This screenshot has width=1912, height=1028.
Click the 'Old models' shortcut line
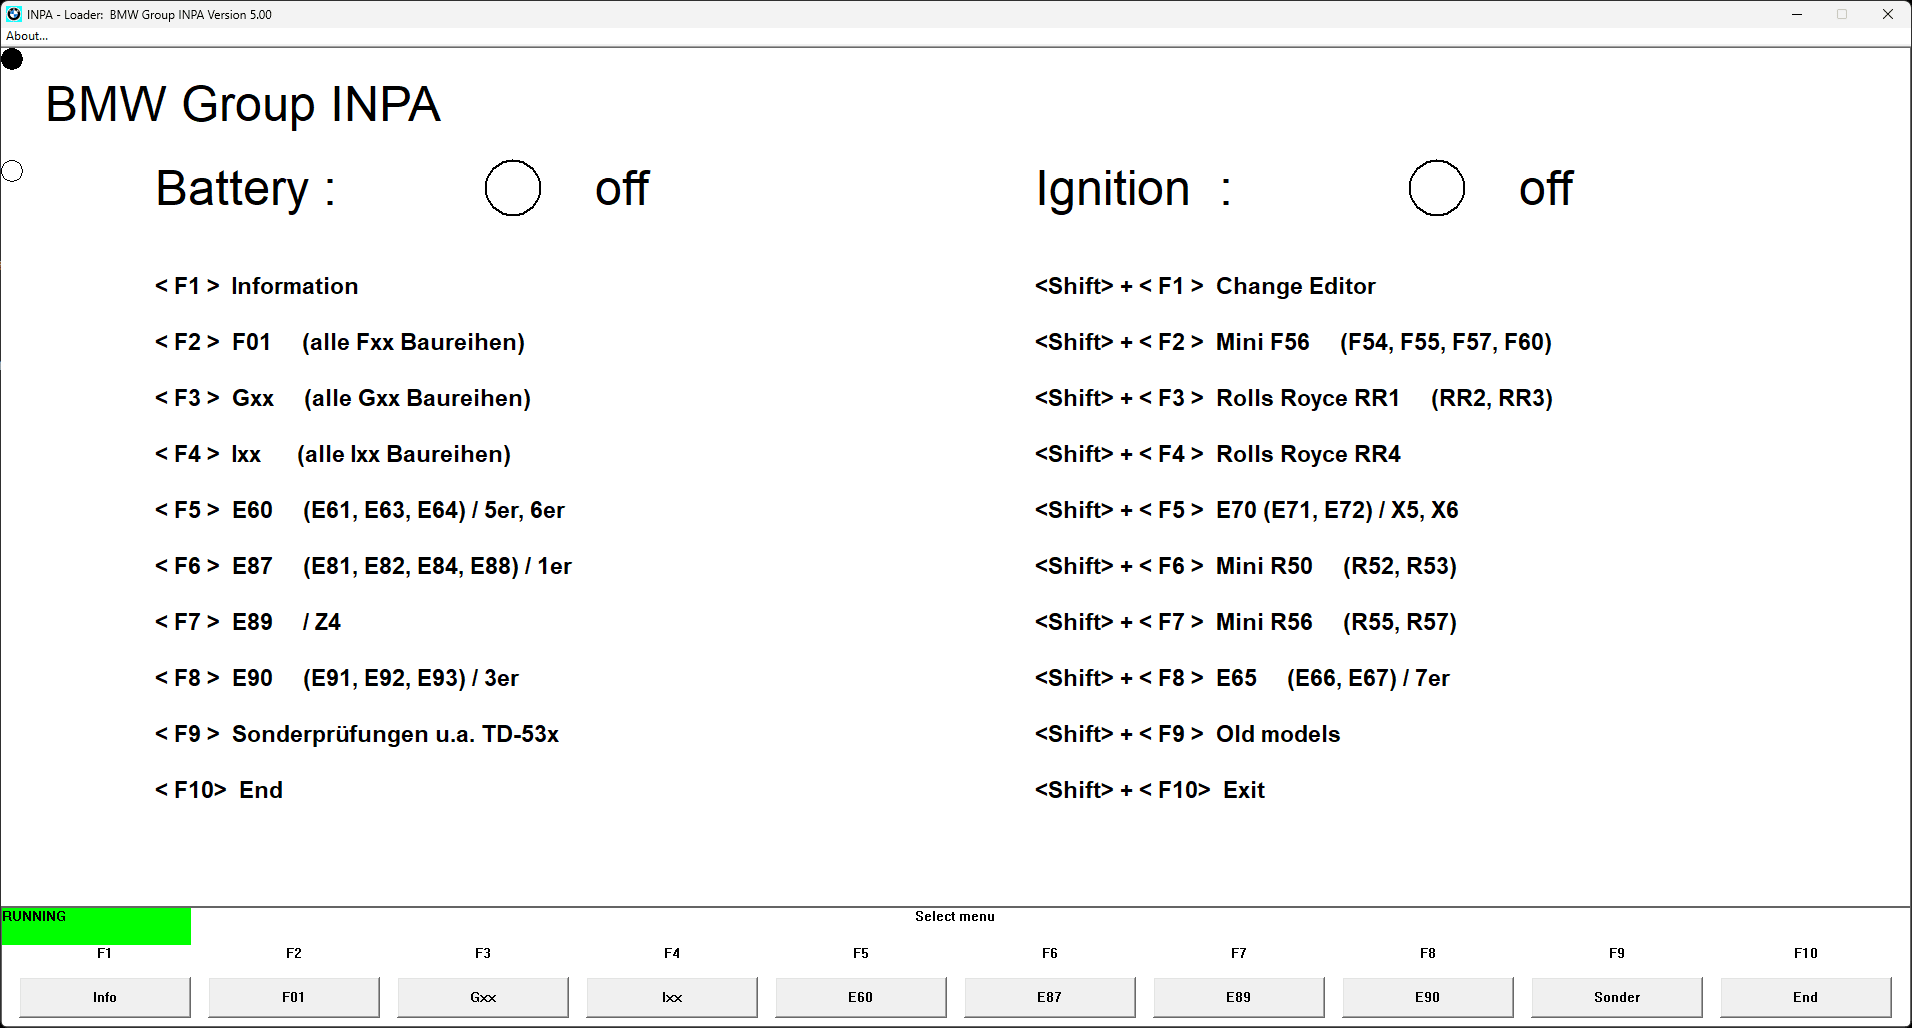[1188, 734]
